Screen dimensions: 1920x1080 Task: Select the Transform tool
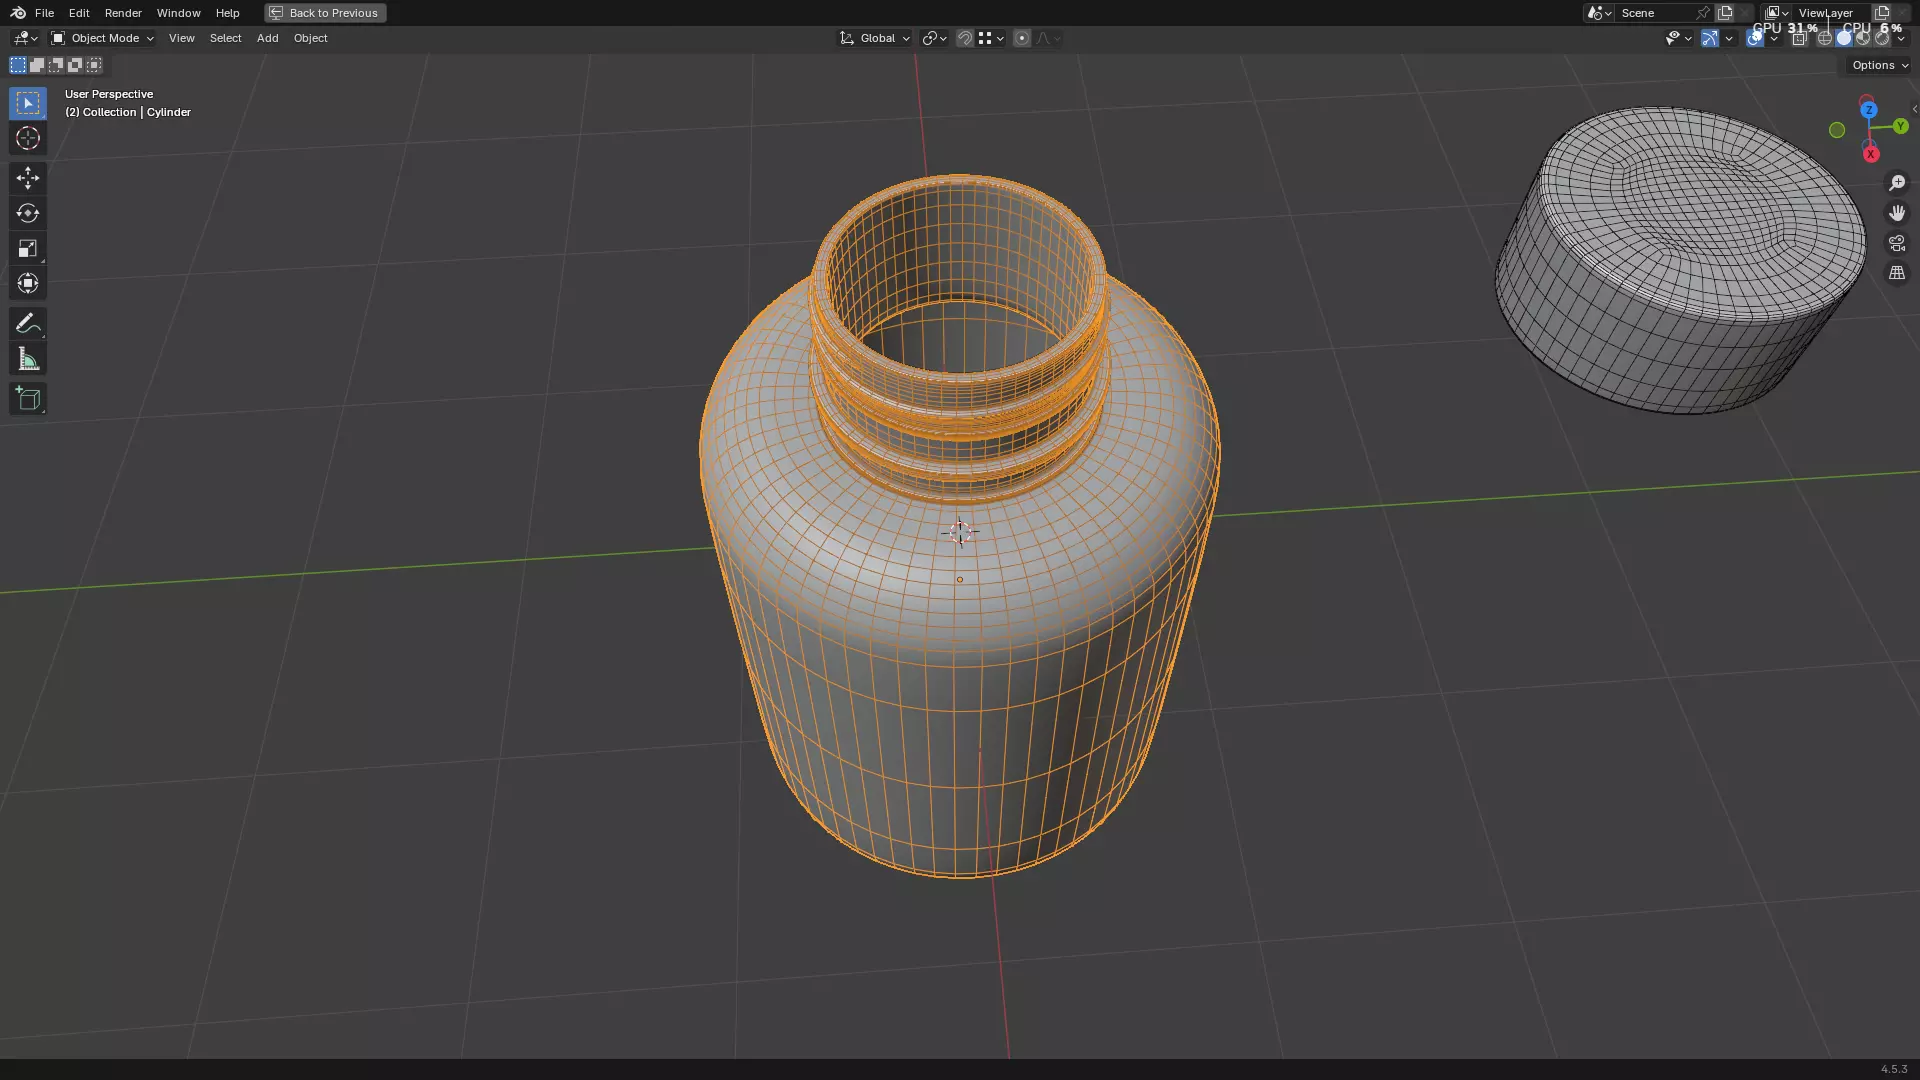[28, 283]
